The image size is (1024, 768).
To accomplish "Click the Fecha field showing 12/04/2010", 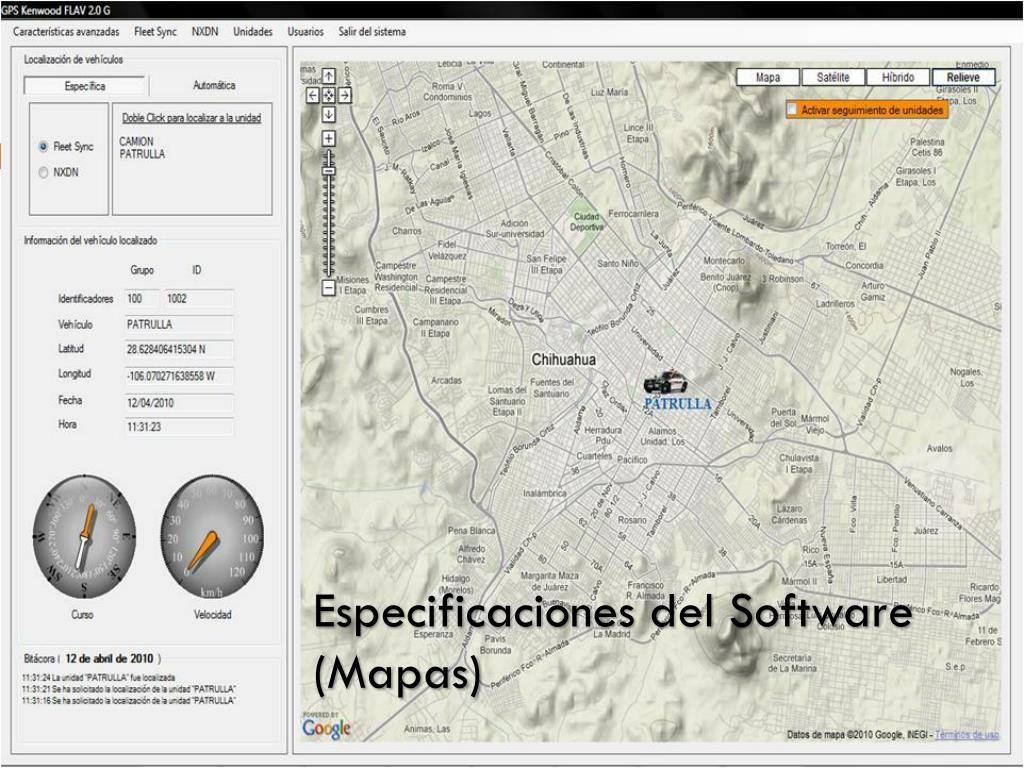I will (x=179, y=403).
